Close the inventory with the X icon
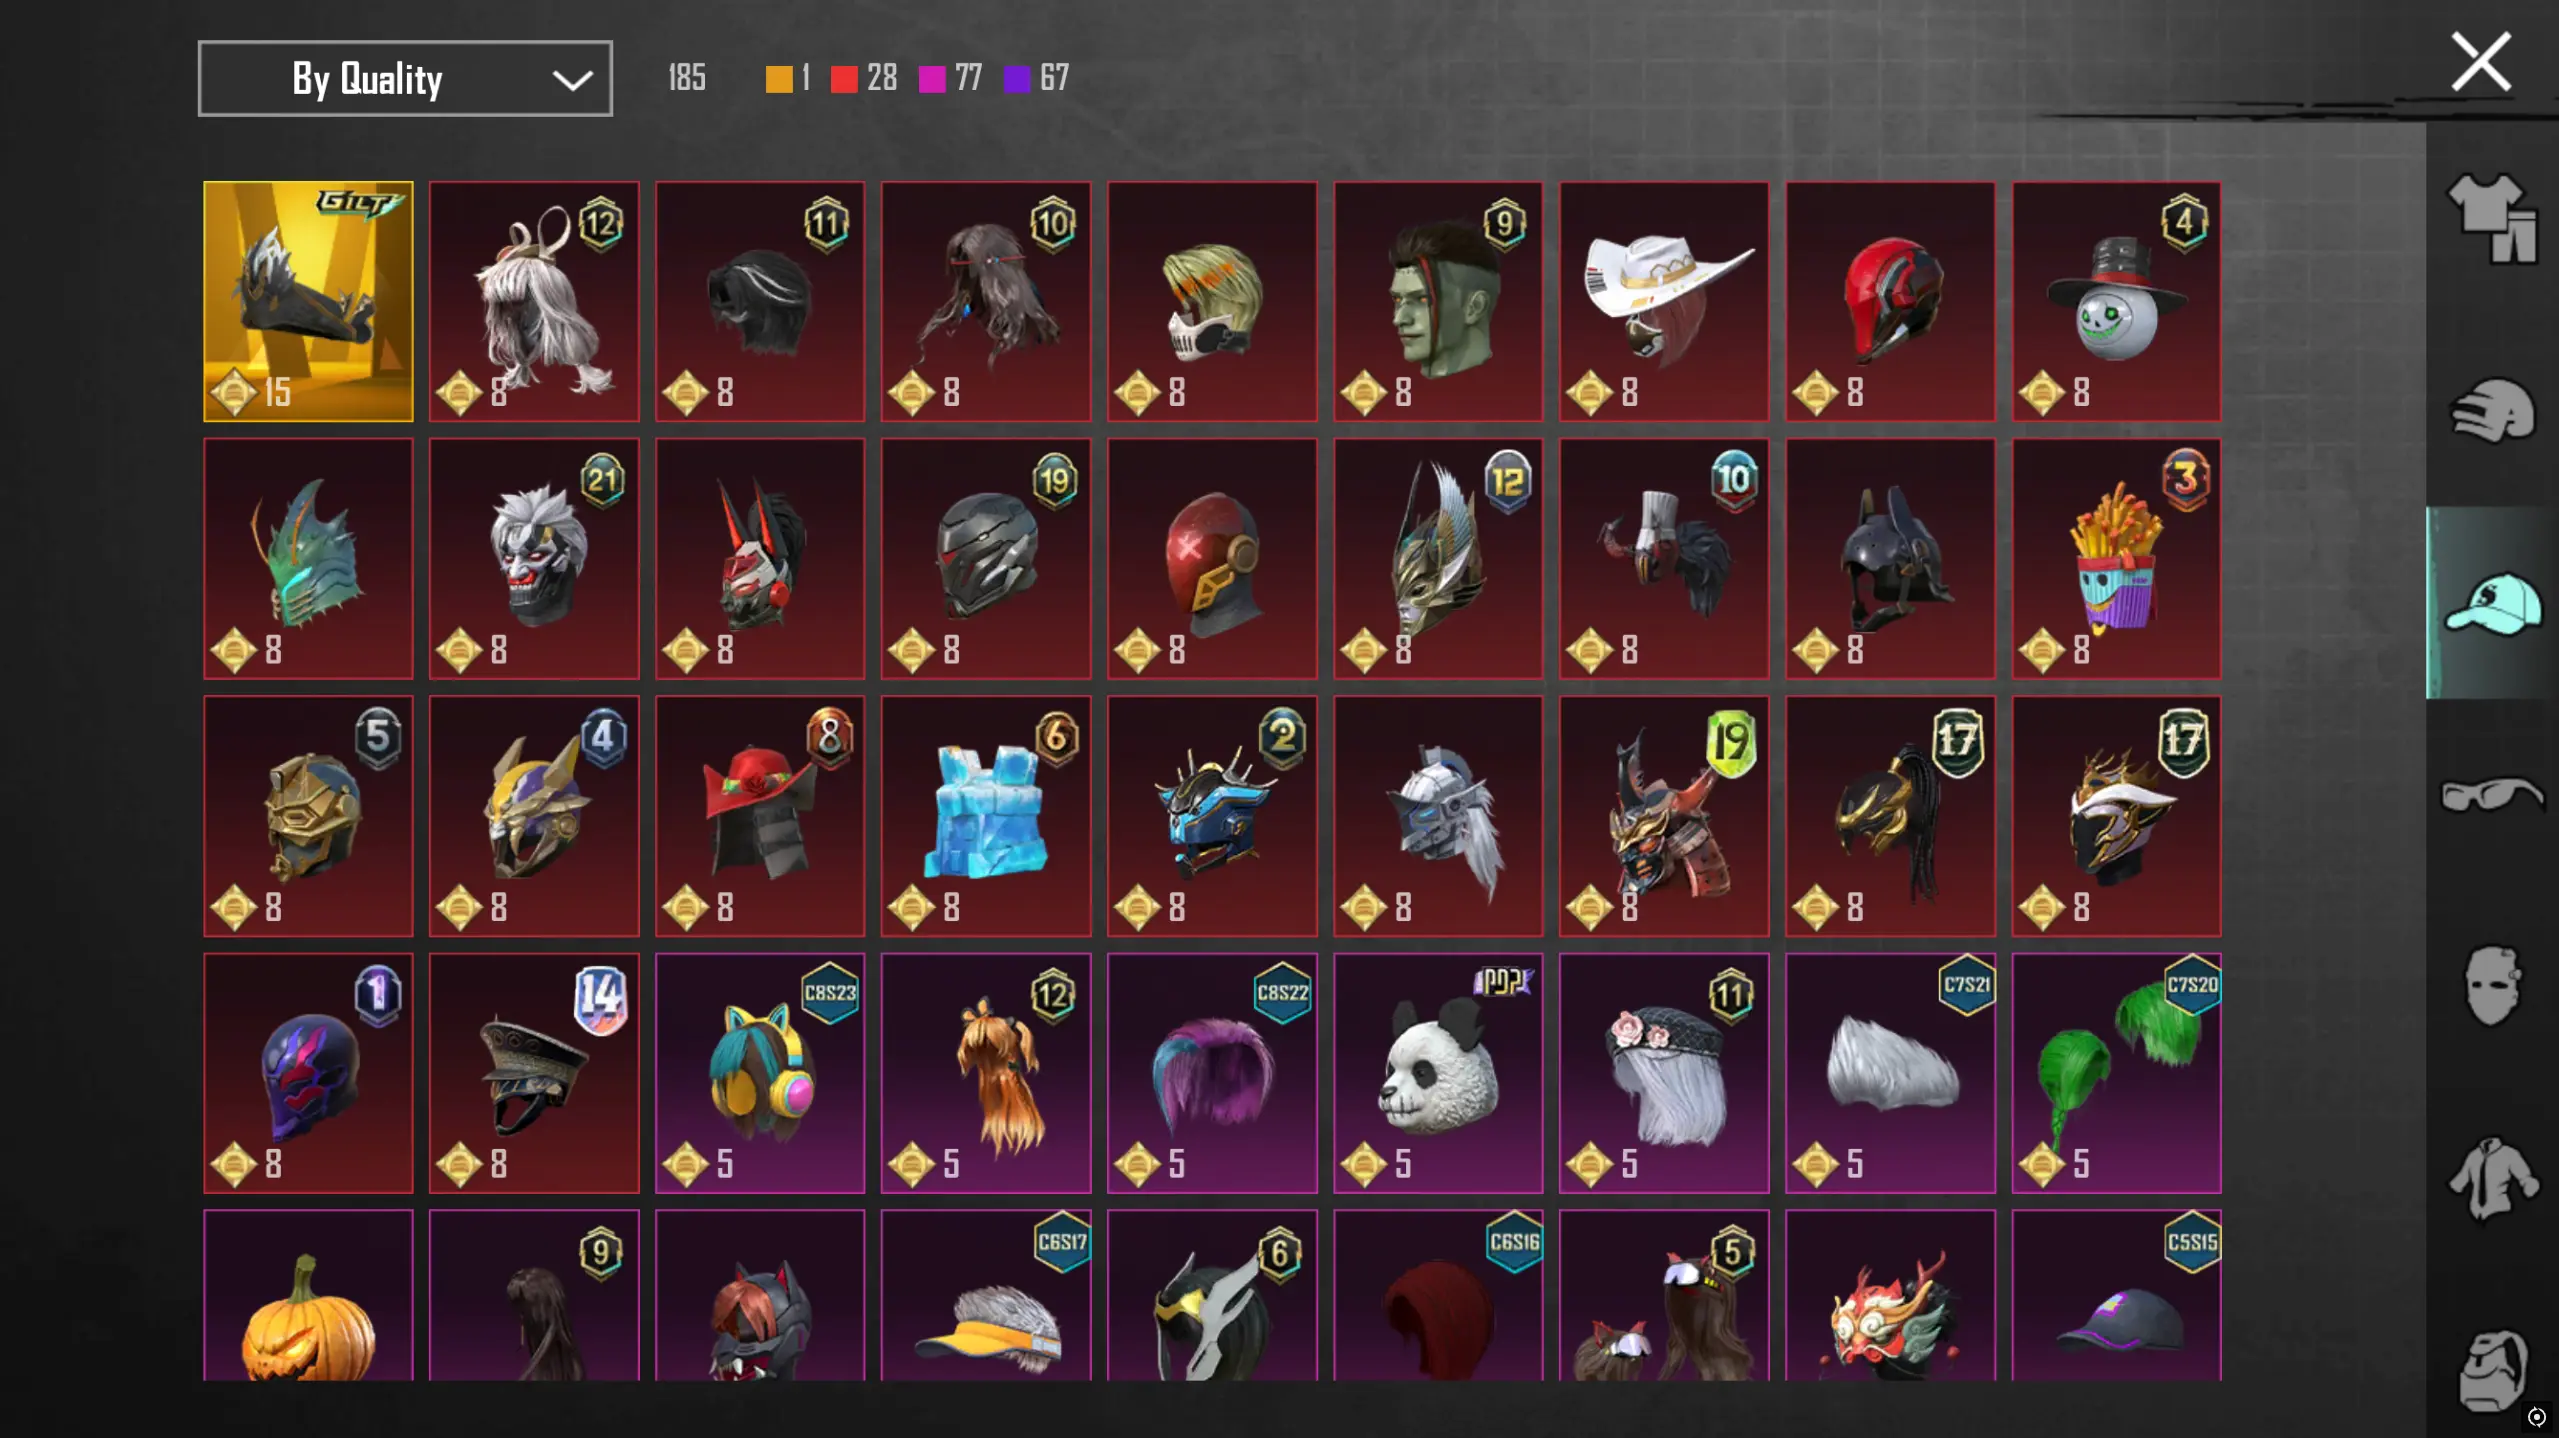This screenshot has width=2559, height=1438. pos(2481,62)
